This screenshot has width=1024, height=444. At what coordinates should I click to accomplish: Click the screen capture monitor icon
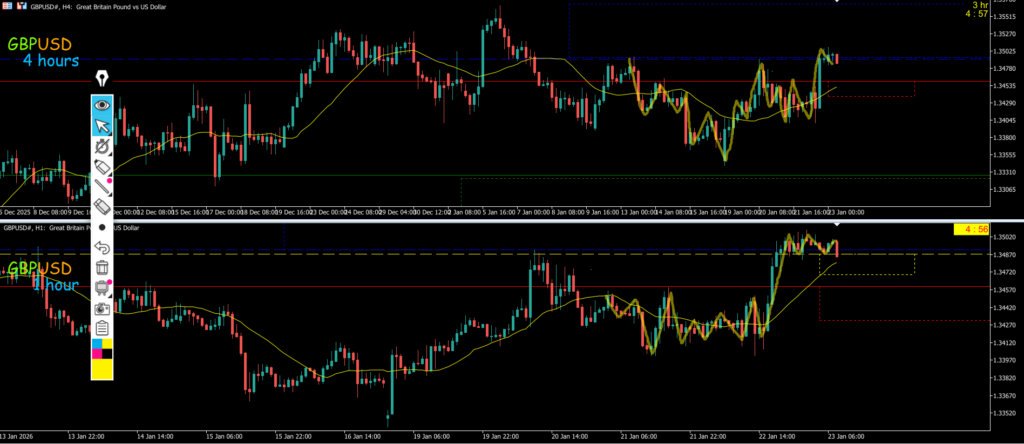click(101, 288)
